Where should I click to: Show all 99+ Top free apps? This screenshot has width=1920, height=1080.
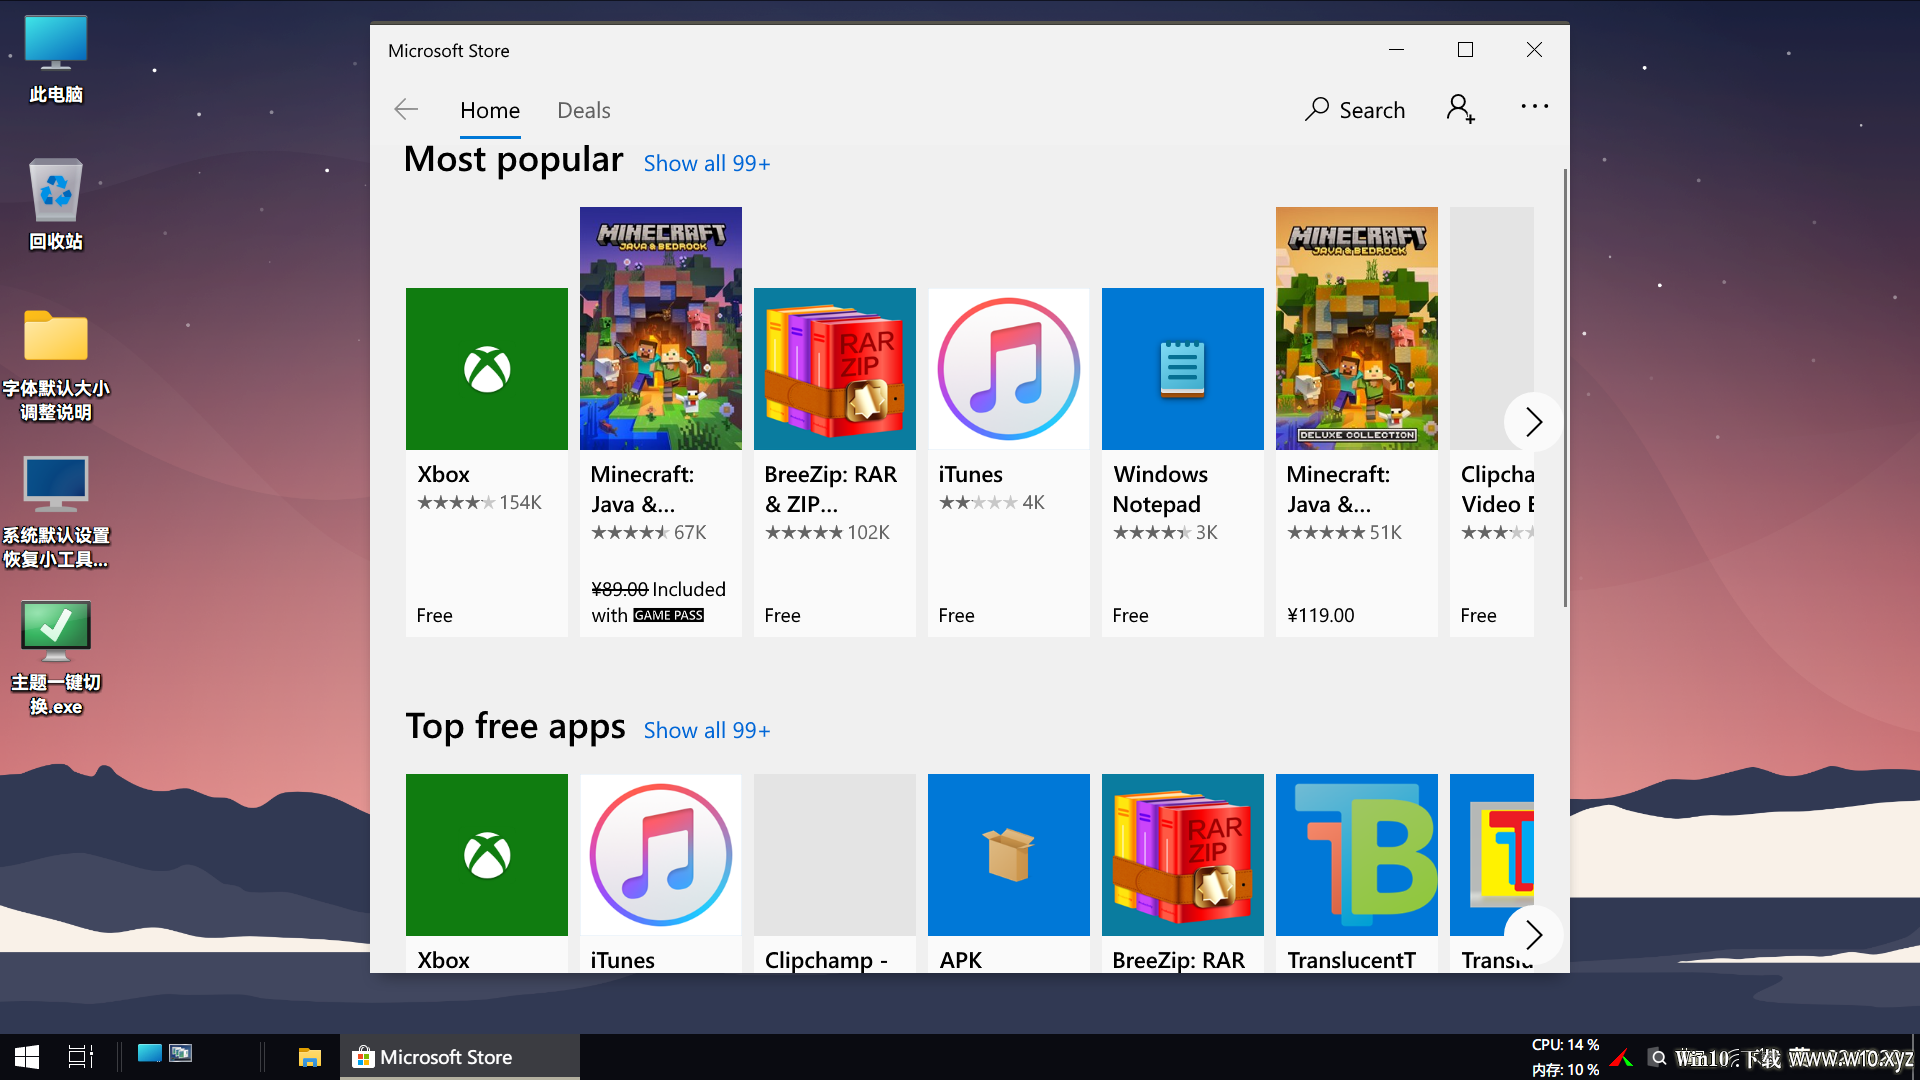707,730
